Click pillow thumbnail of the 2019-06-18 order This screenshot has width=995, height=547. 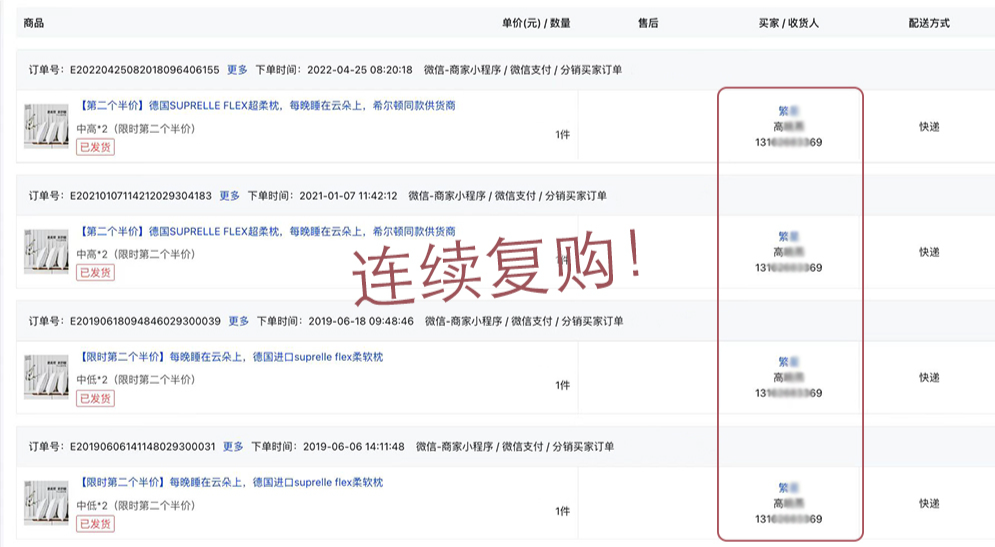click(x=46, y=377)
